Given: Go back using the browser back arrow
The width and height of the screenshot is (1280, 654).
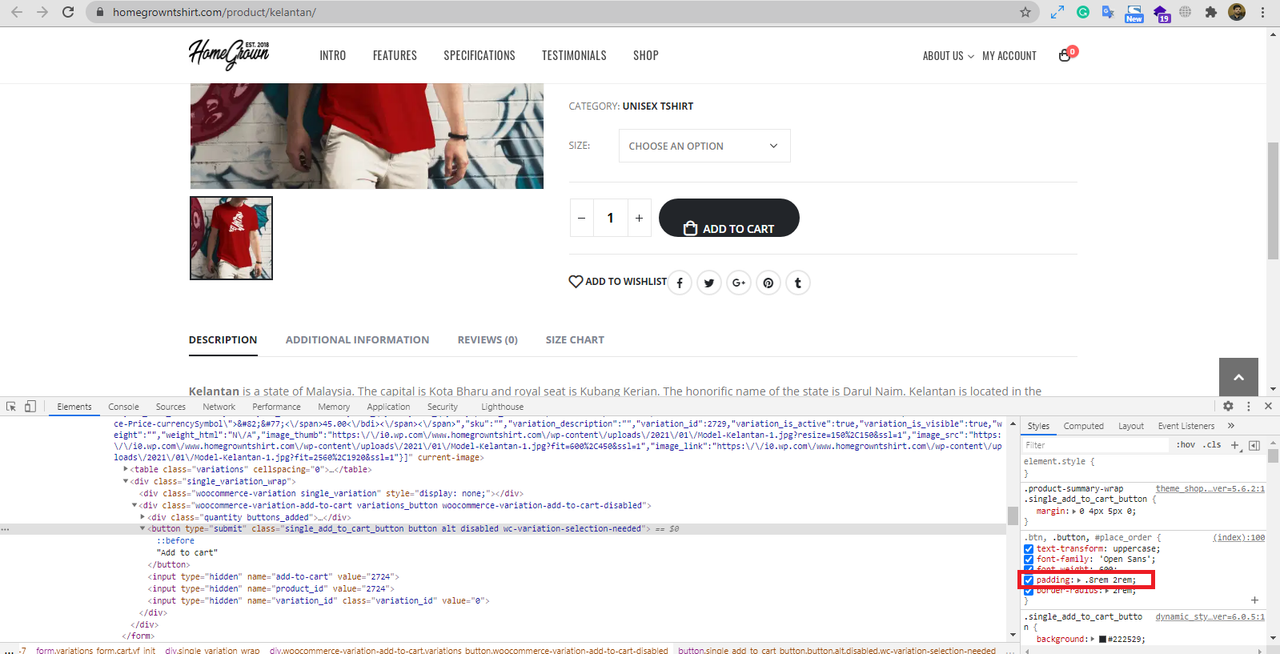Looking at the screenshot, I should [15, 12].
